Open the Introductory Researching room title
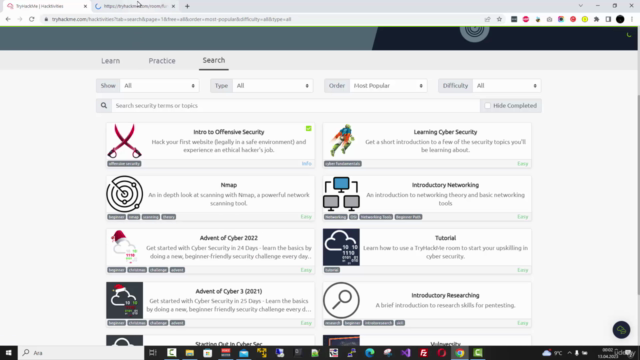 tap(445, 295)
